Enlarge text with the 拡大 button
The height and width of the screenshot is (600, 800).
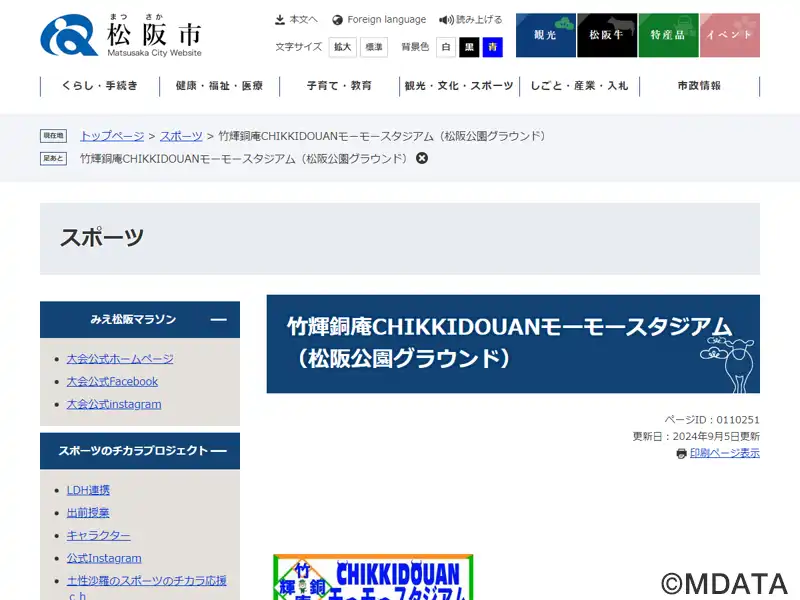click(x=343, y=47)
